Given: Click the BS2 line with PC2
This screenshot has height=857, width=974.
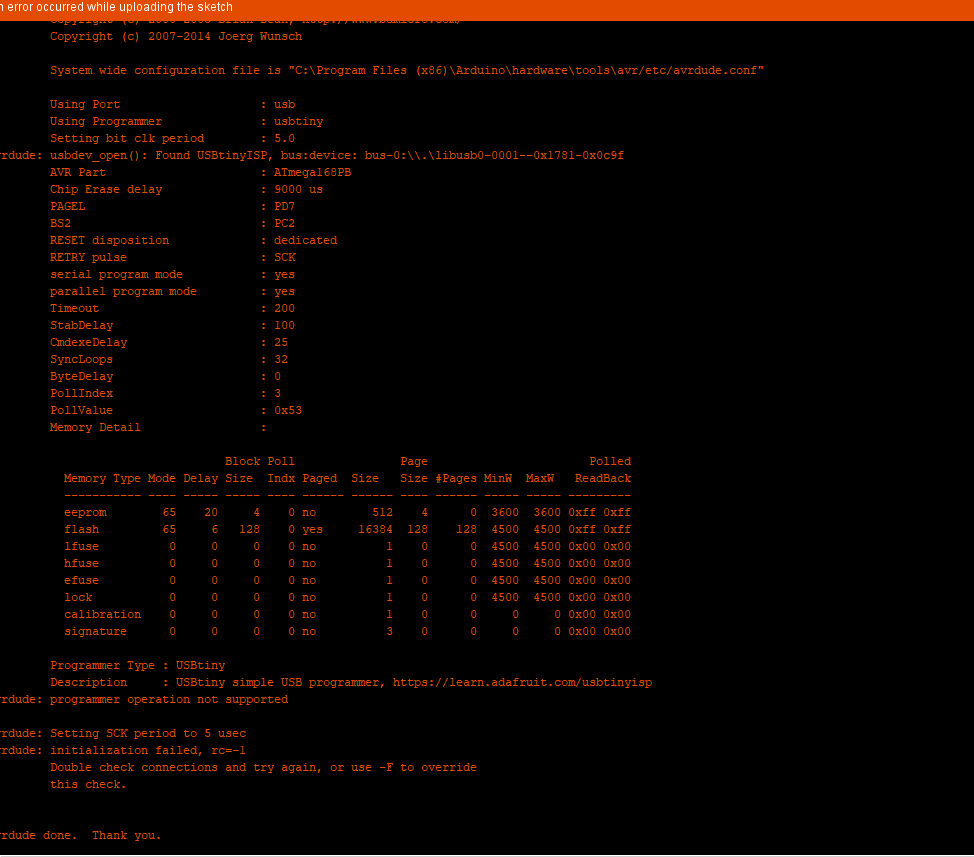Looking at the screenshot, I should [173, 224].
